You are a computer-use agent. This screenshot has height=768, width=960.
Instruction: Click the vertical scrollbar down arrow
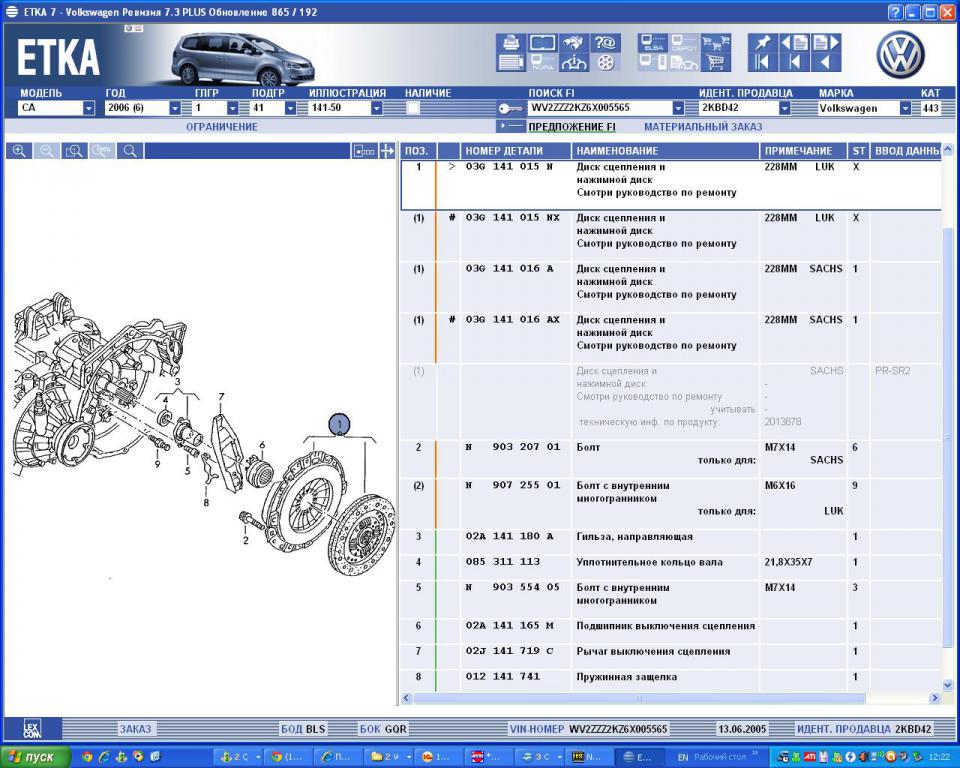click(x=947, y=685)
